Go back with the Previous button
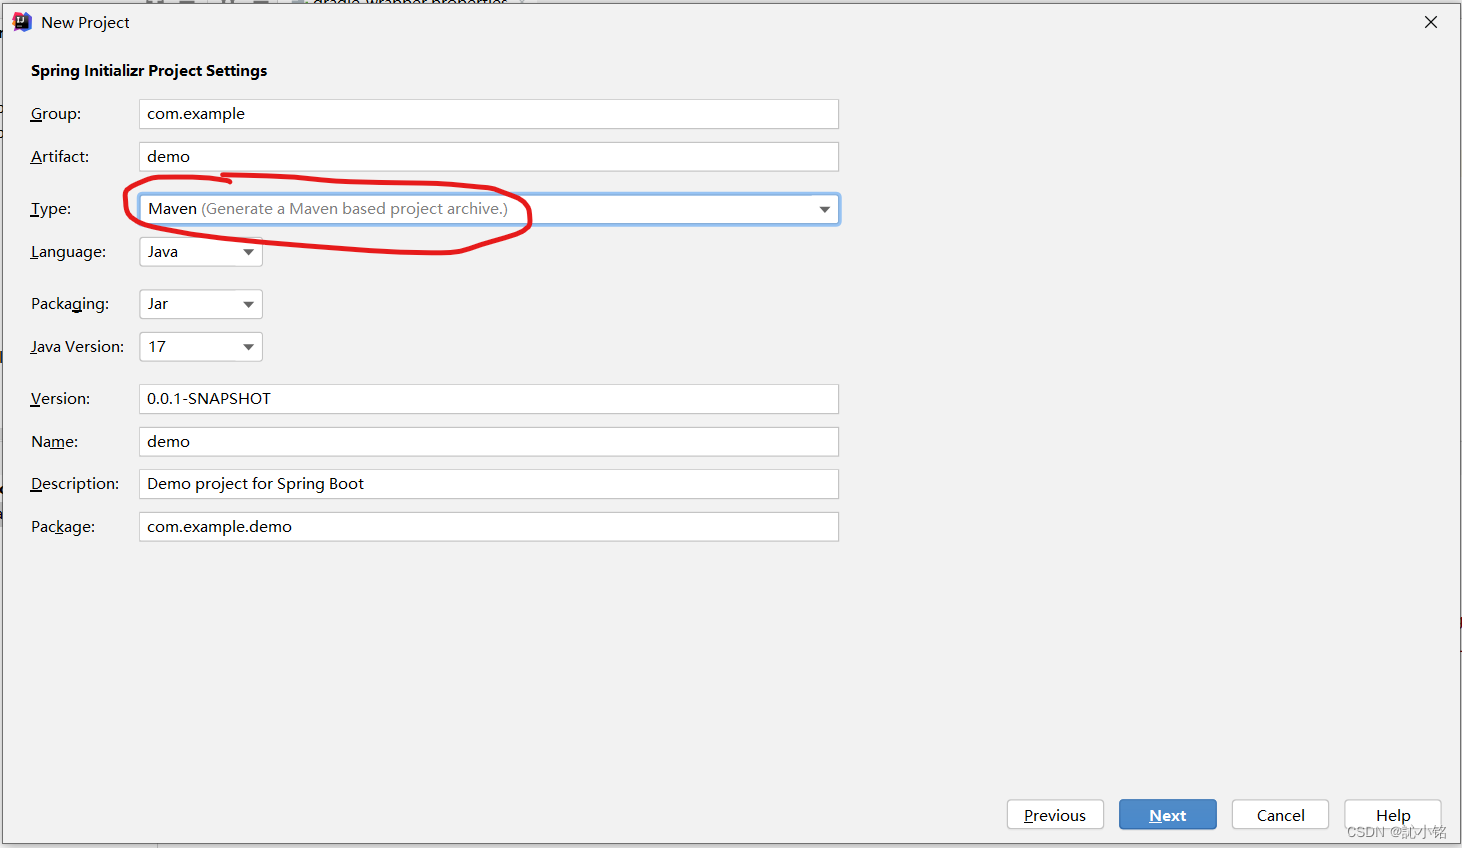Image resolution: width=1462 pixels, height=848 pixels. (x=1055, y=815)
